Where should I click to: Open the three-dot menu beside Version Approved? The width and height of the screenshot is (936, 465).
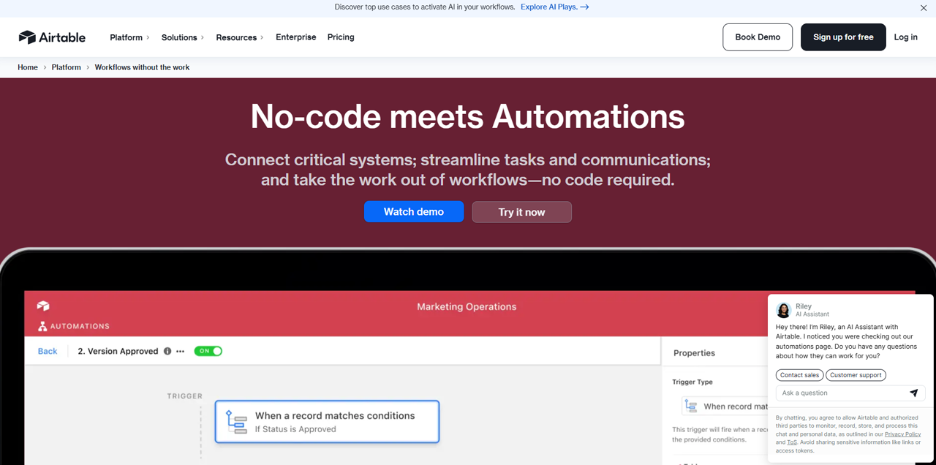(180, 351)
